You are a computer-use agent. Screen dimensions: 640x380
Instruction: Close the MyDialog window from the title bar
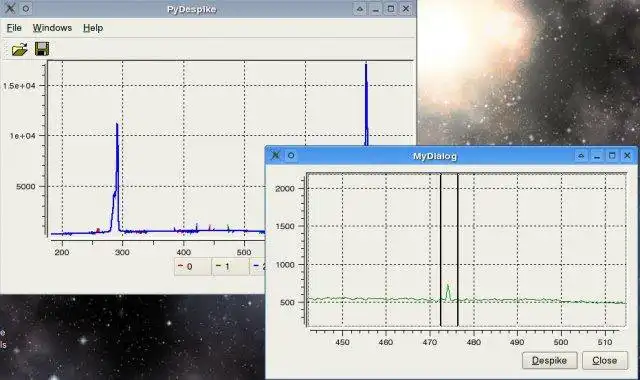point(627,156)
